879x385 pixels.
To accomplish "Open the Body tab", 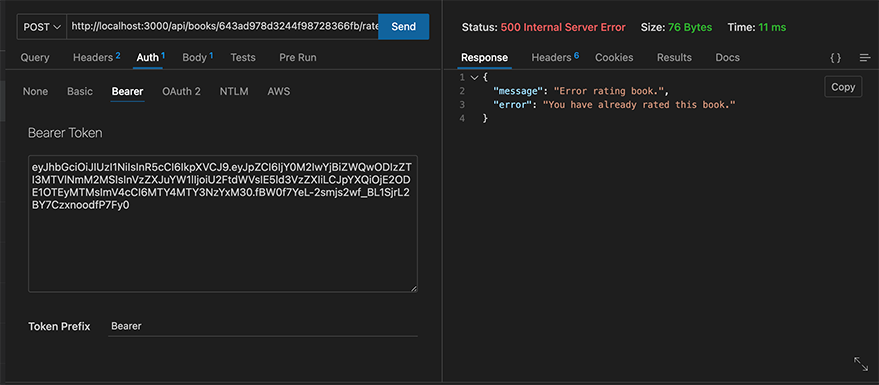I will 197,57.
